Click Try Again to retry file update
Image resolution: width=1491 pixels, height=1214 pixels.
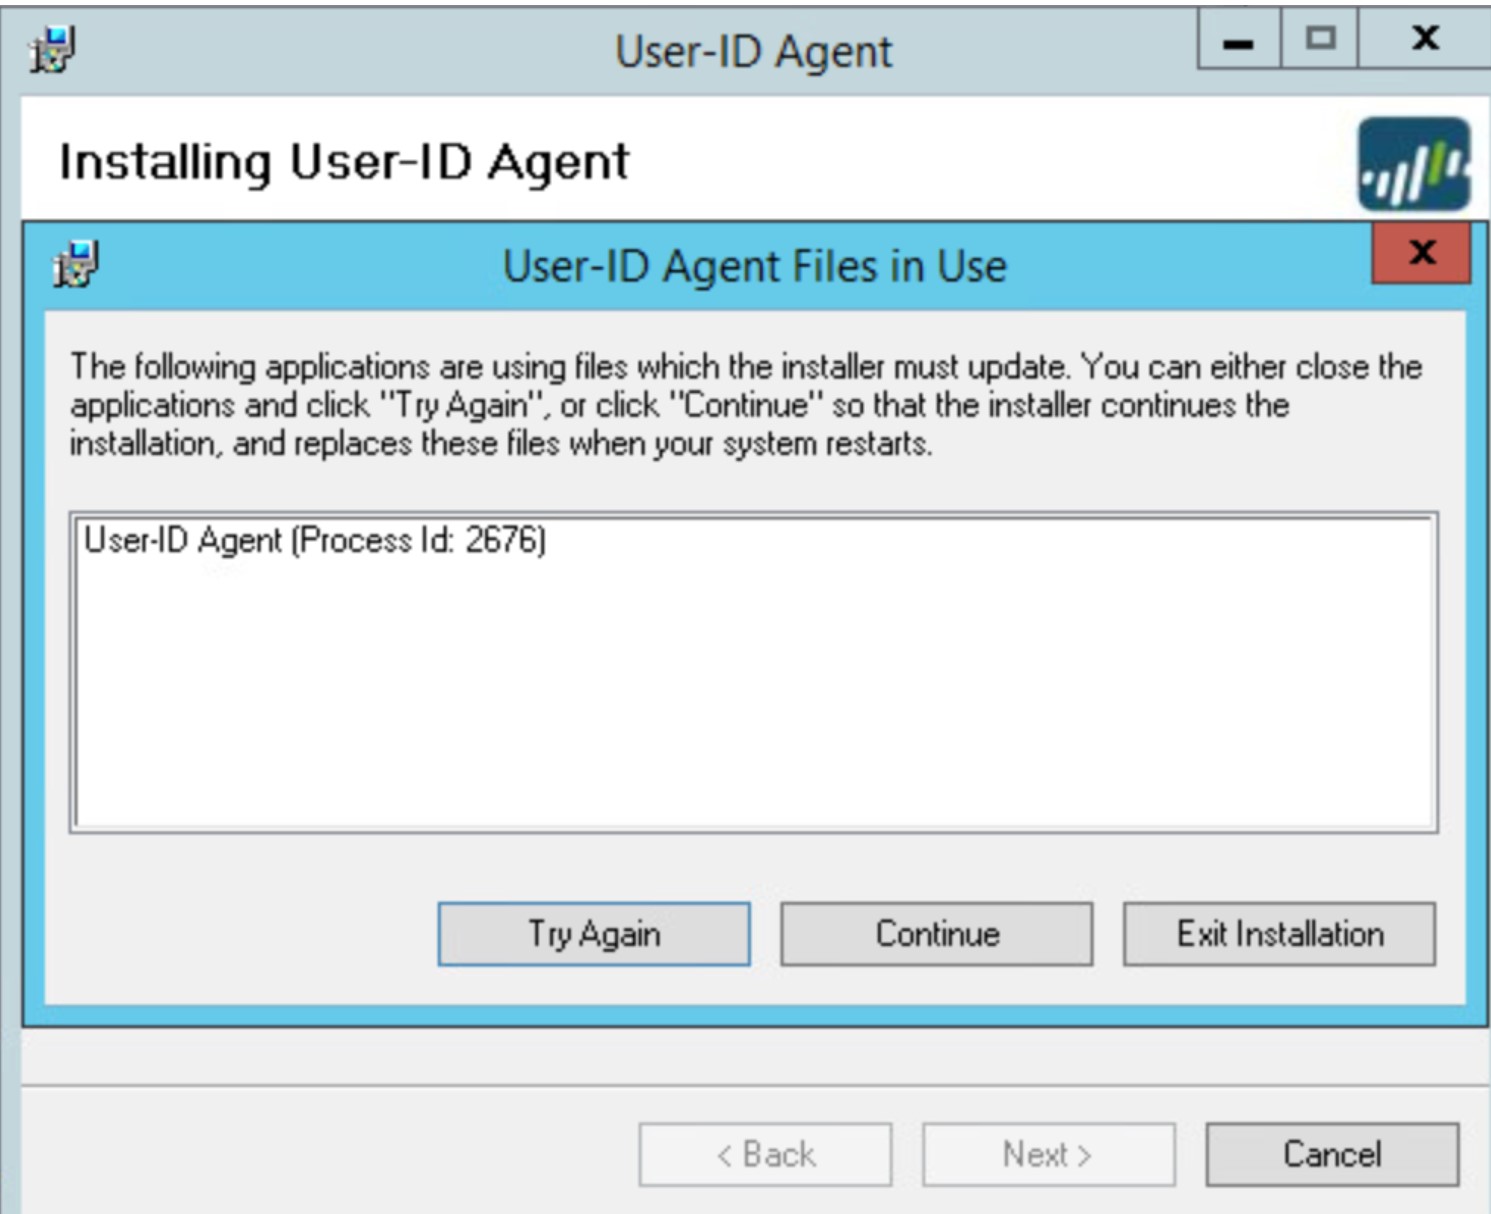592,932
